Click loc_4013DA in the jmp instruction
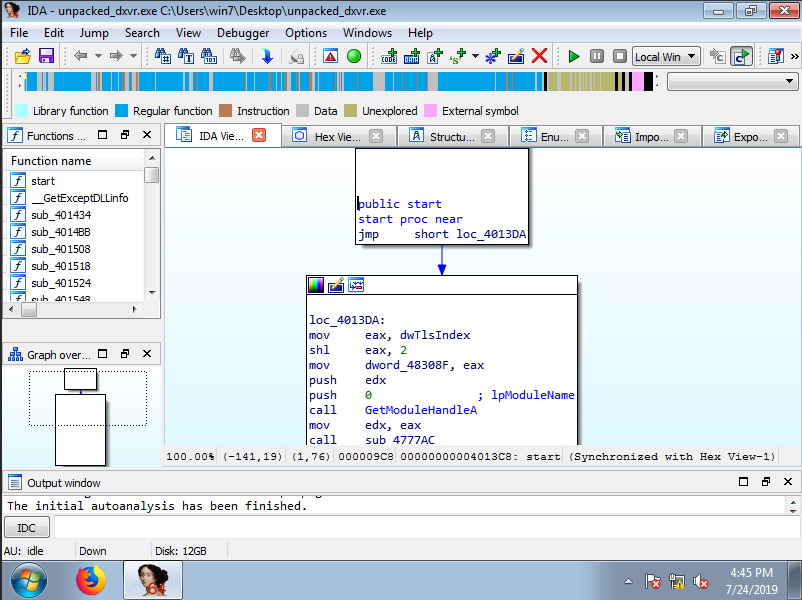This screenshot has width=802, height=600. point(491,234)
